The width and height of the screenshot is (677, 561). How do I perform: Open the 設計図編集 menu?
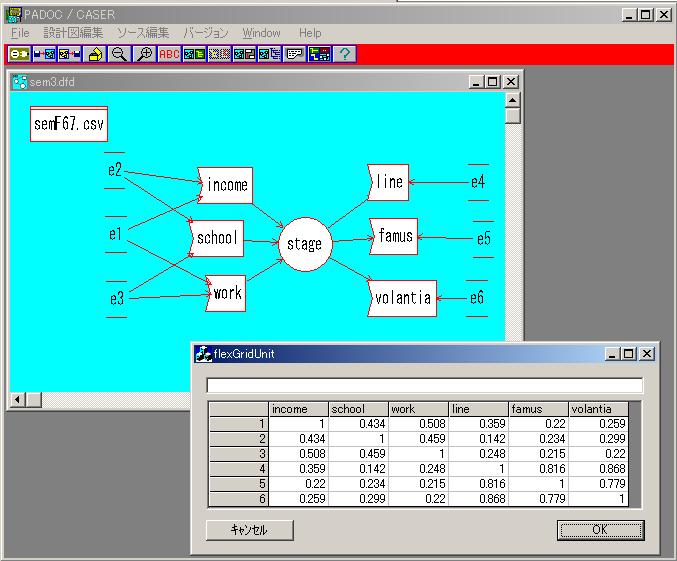click(x=73, y=33)
